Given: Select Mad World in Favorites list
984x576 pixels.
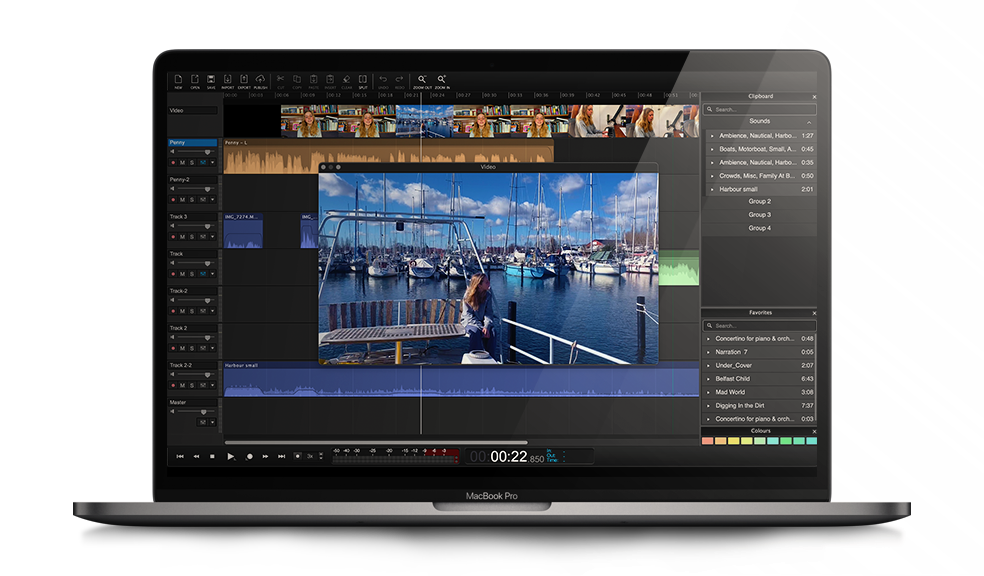Looking at the screenshot, I should [x=730, y=393].
